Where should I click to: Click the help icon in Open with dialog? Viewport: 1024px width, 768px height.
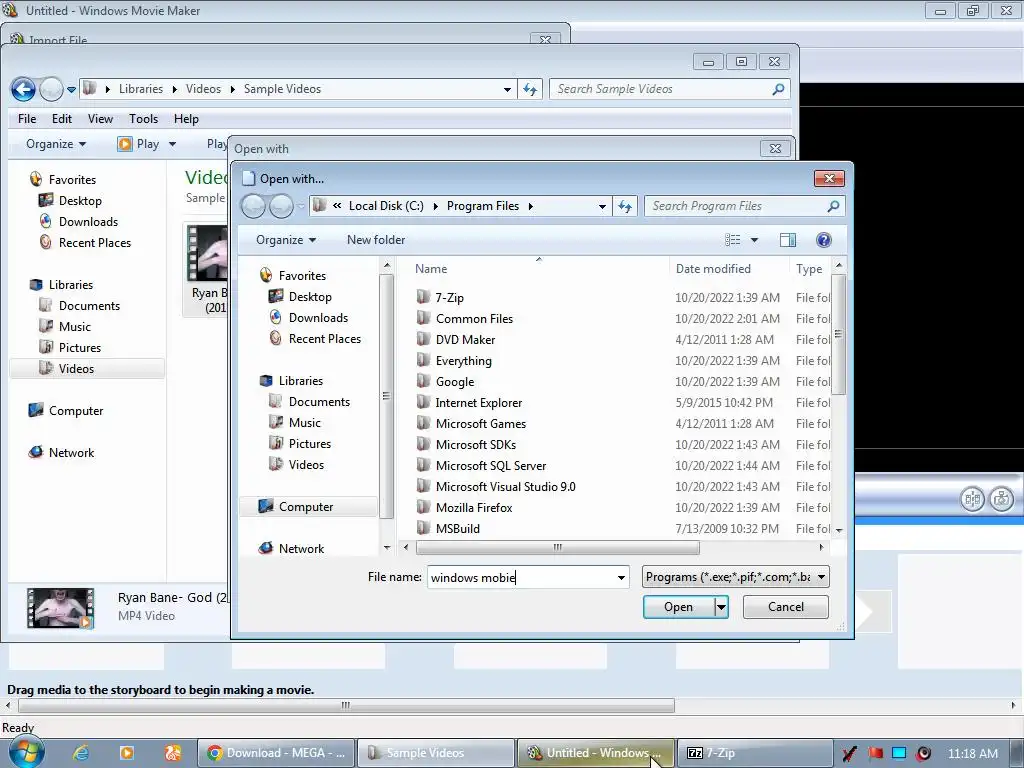click(824, 240)
